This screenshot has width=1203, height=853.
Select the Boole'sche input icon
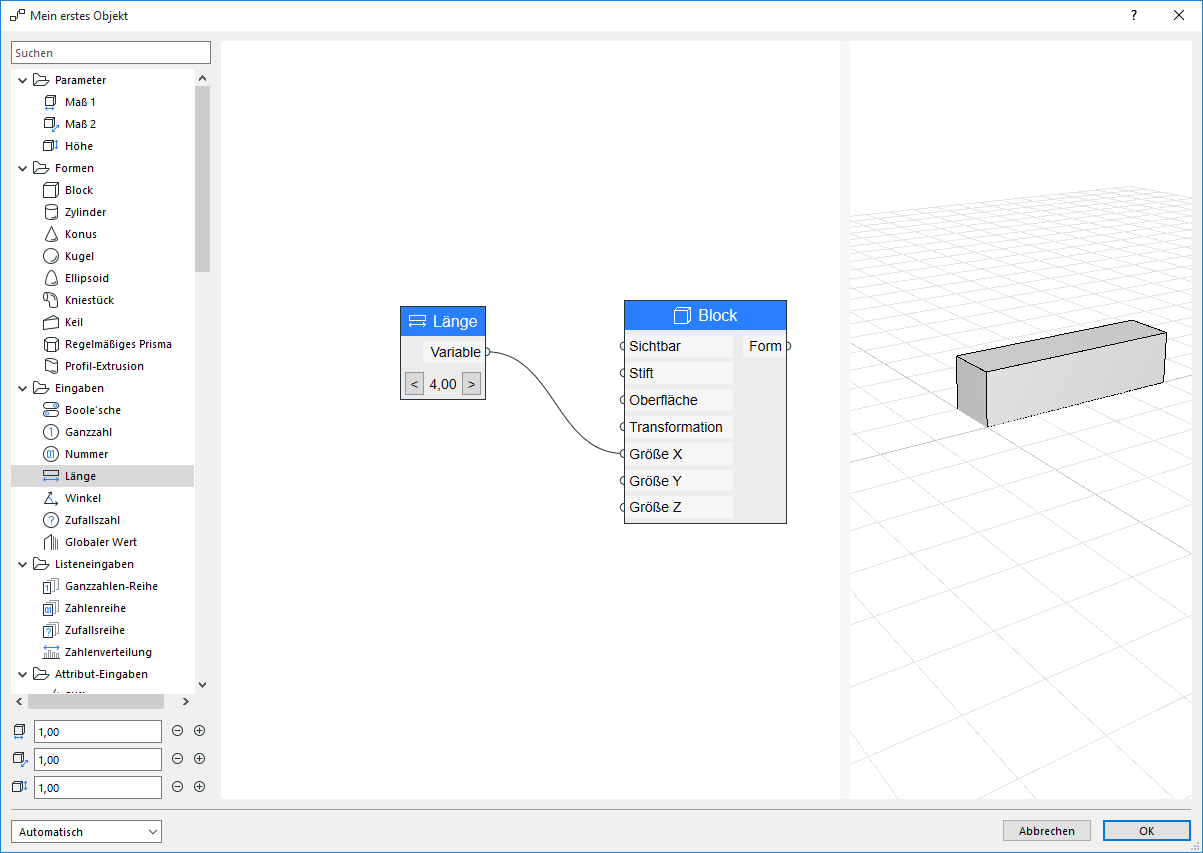click(x=52, y=410)
